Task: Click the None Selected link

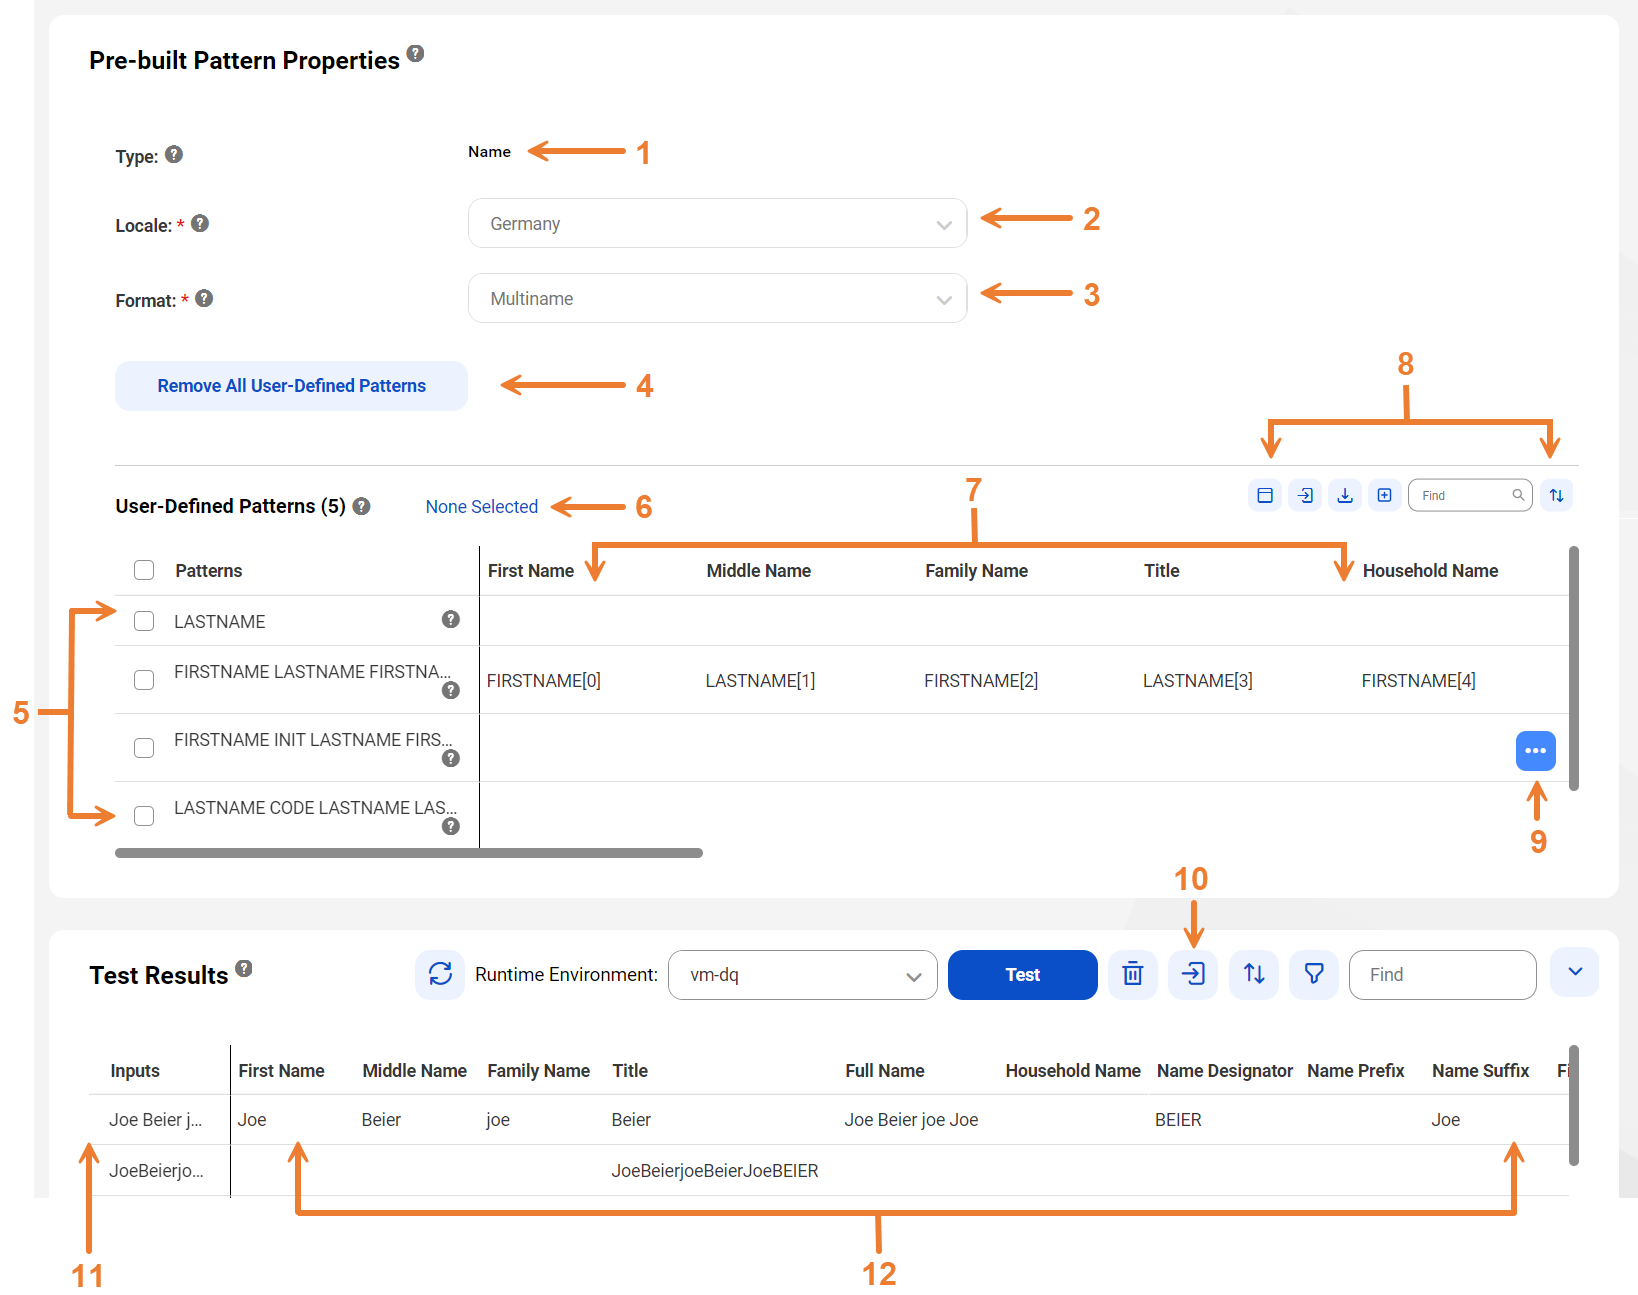Action: tap(482, 507)
